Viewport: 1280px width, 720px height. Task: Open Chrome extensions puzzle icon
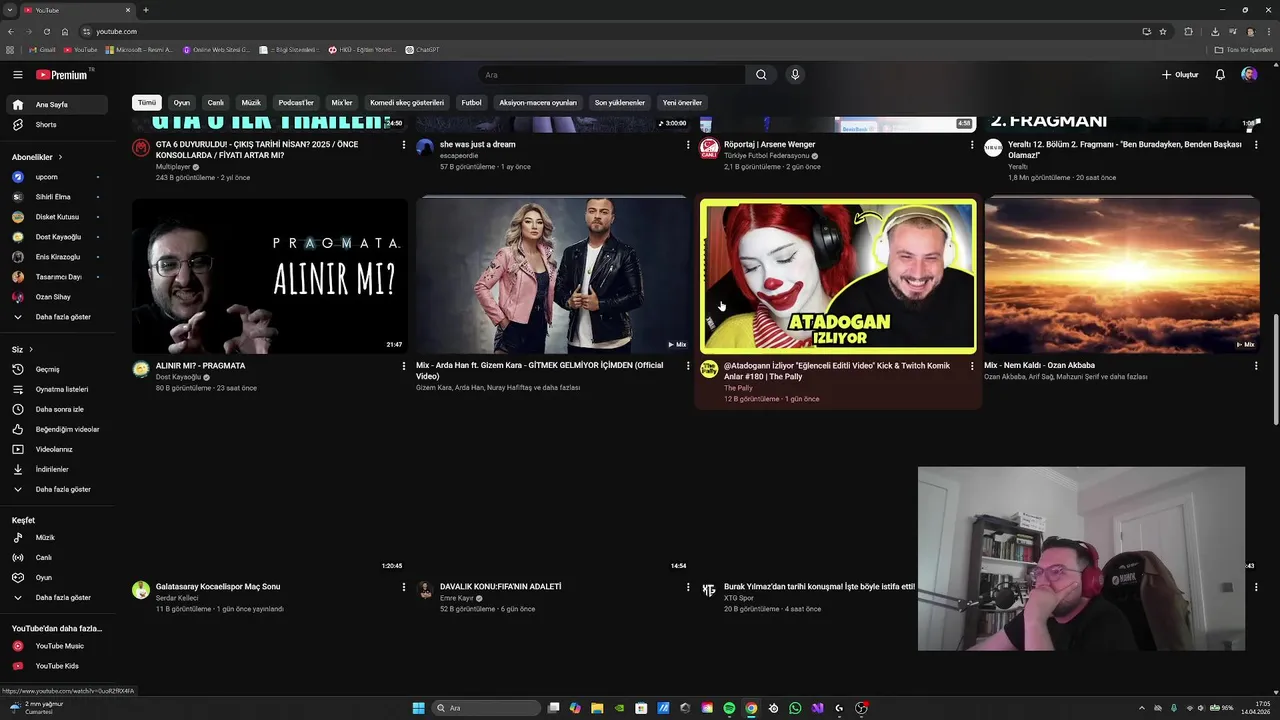coord(1189,31)
